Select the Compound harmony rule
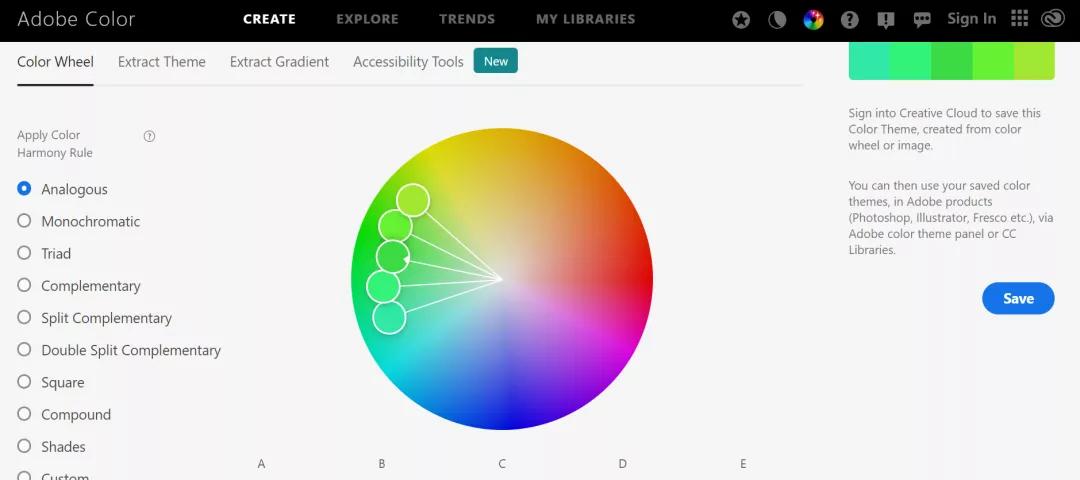The height and width of the screenshot is (480, 1080). (x=24, y=414)
